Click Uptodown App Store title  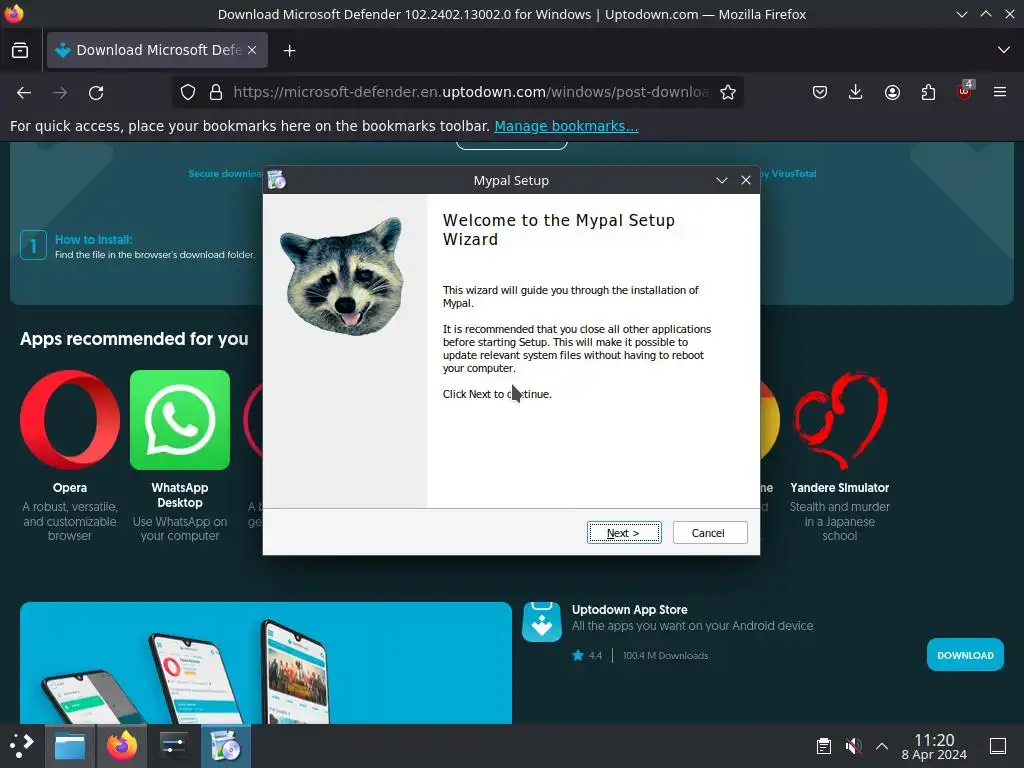pyautogui.click(x=630, y=609)
